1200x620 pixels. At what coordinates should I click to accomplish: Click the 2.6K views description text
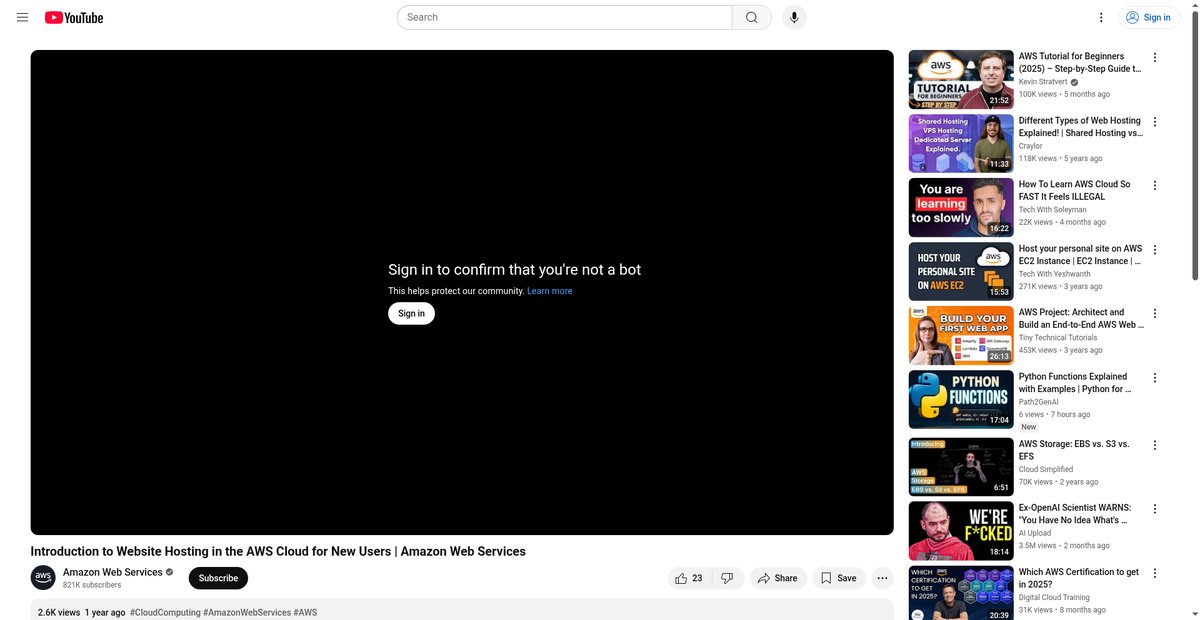point(59,612)
